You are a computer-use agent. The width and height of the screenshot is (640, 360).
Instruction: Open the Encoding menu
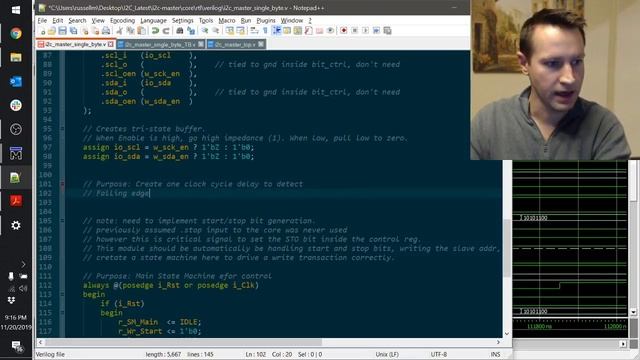pyautogui.click(x=122, y=20)
